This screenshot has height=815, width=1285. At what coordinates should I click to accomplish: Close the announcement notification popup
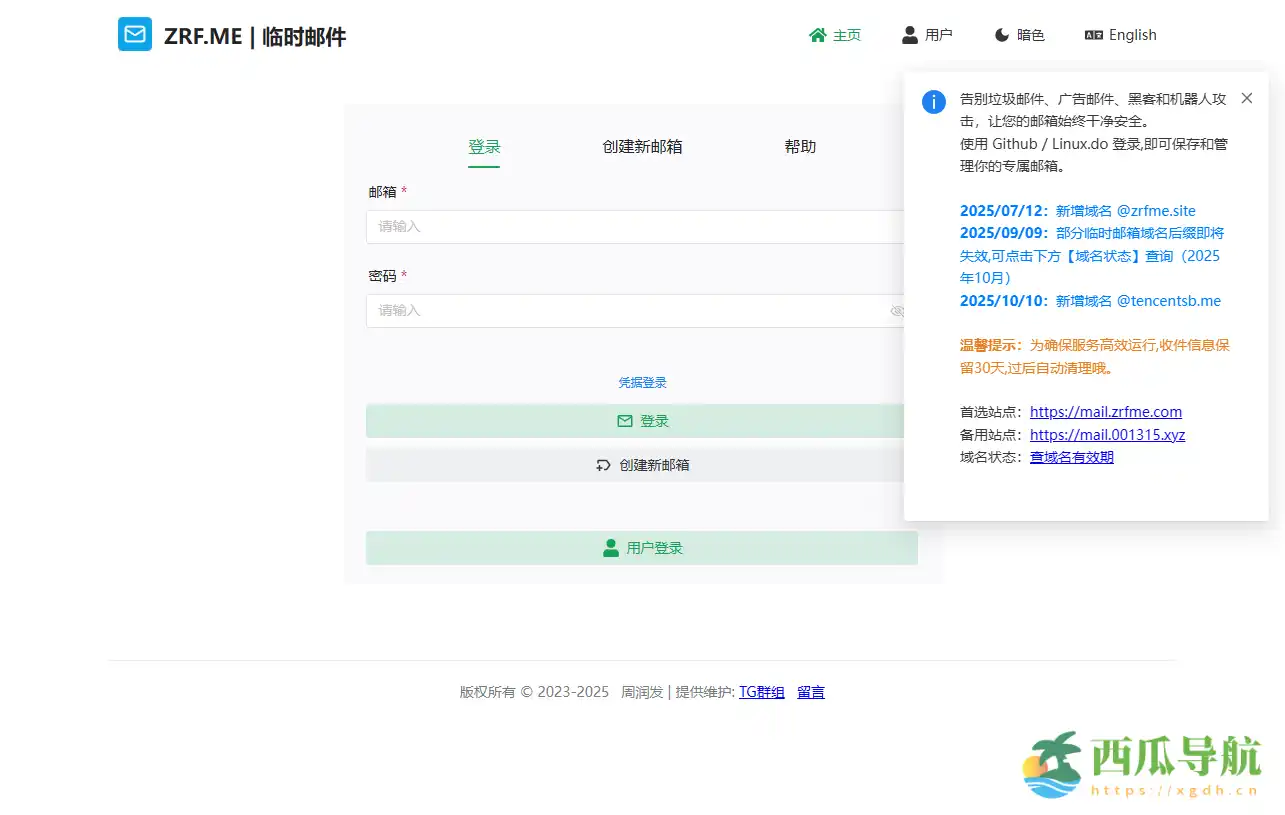1246,98
